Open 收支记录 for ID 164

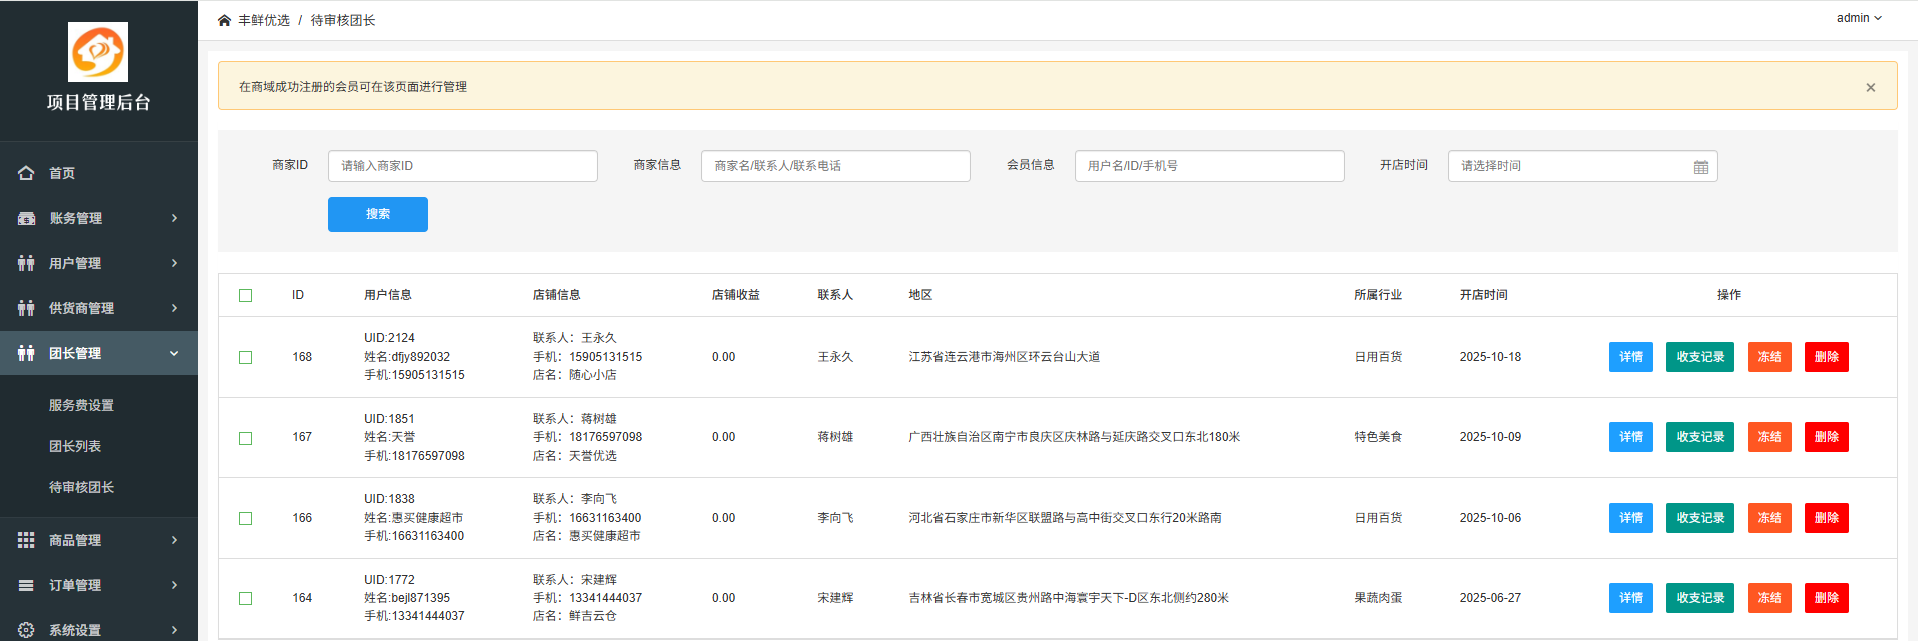(1700, 598)
